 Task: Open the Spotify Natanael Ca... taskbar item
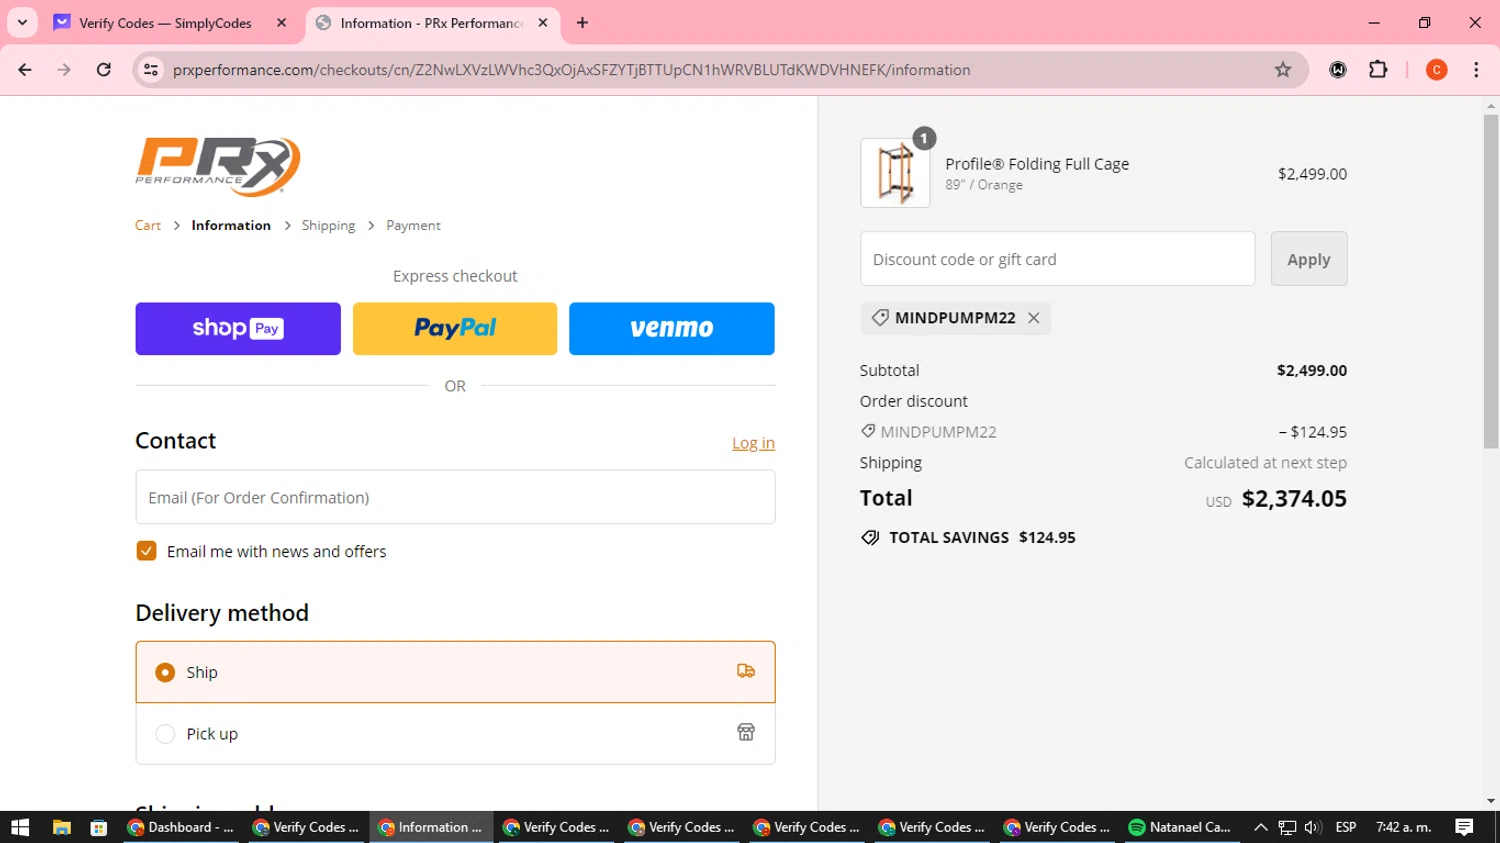1180,827
